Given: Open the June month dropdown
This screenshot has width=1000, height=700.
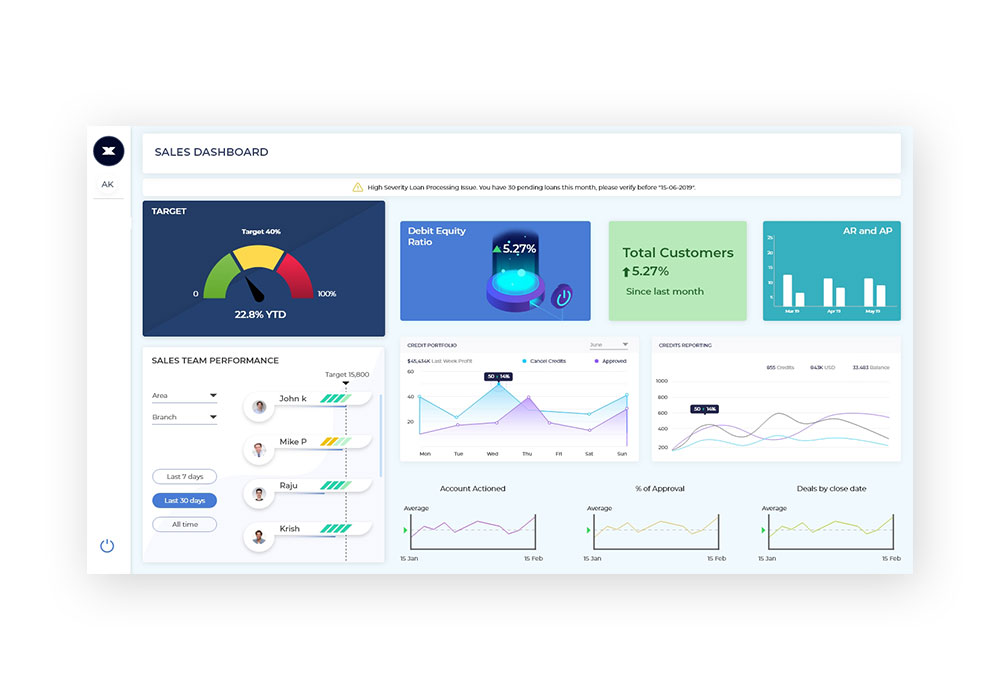Looking at the screenshot, I should 609,345.
